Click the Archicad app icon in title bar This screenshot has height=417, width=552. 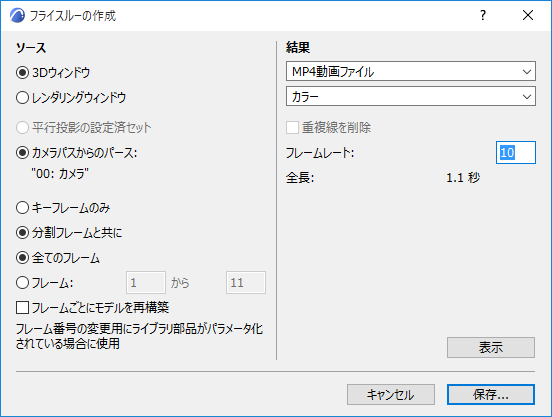point(17,15)
